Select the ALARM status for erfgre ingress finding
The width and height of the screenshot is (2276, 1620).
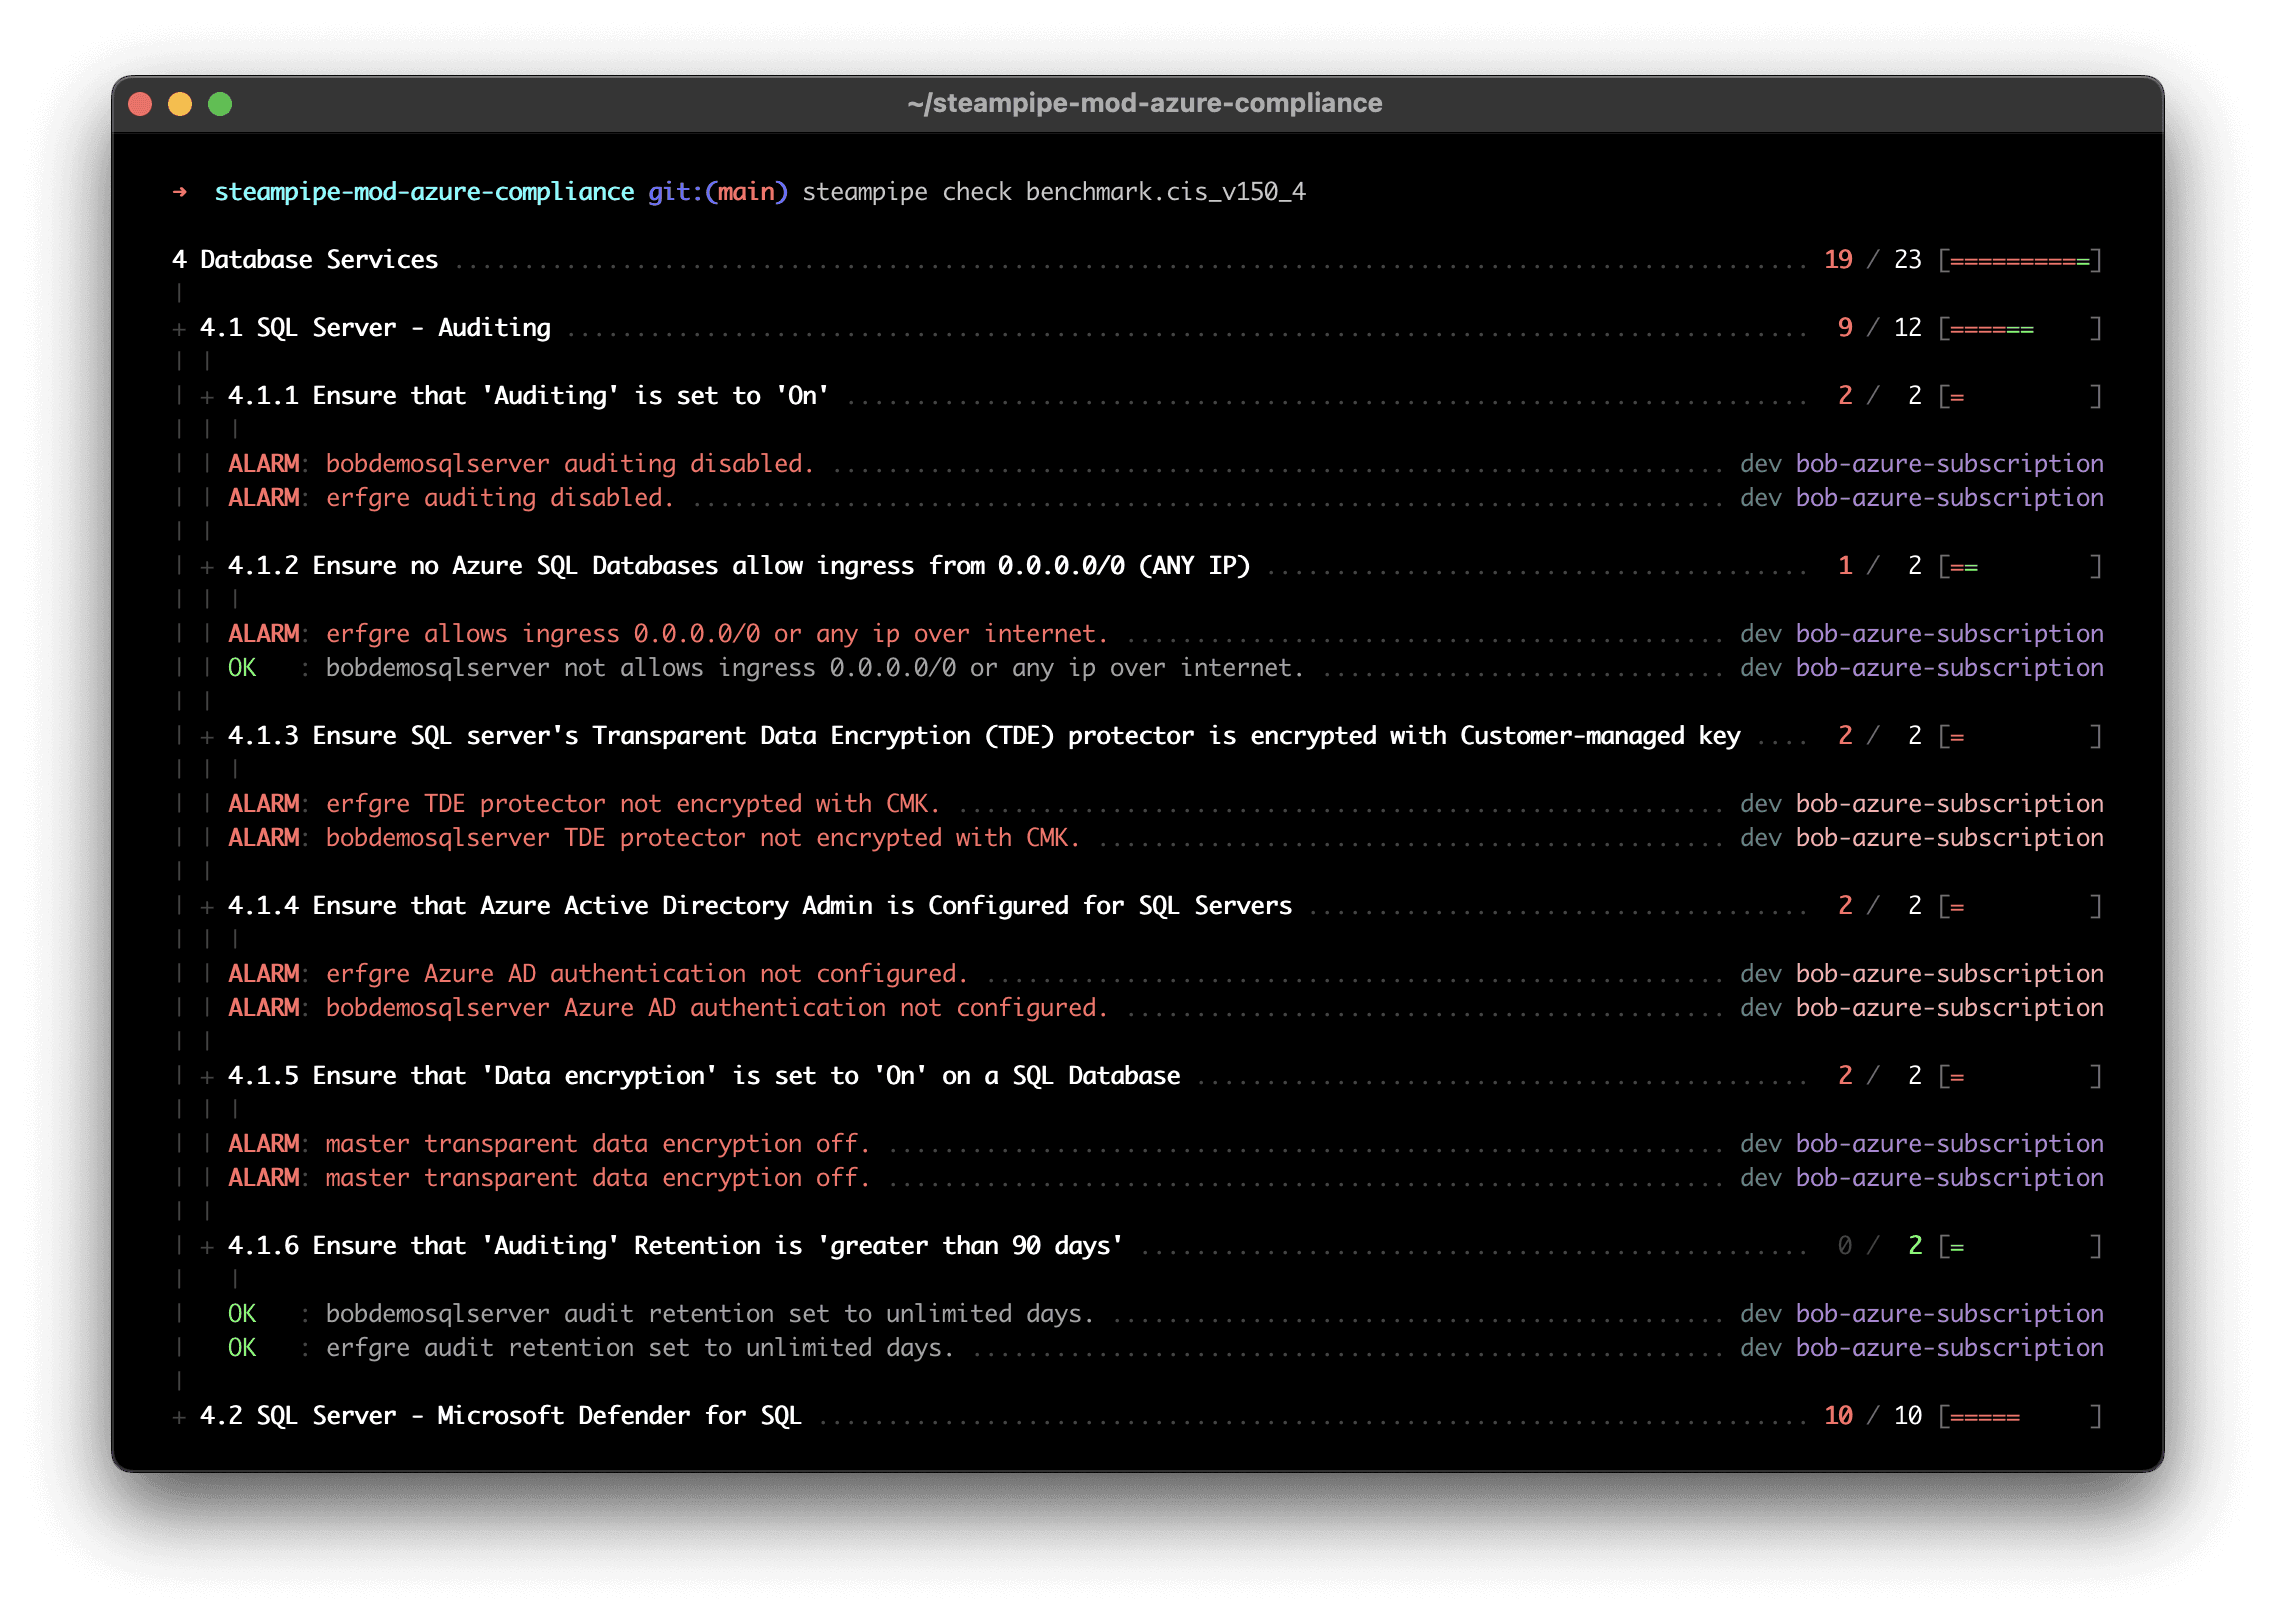click(x=263, y=632)
